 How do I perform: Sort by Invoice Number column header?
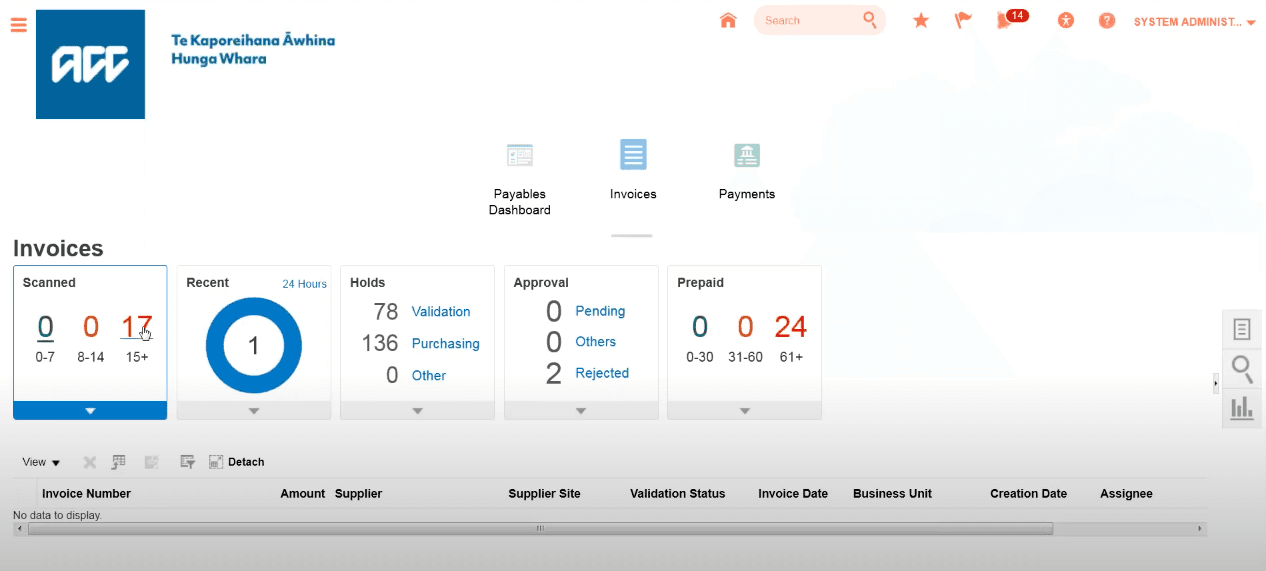[86, 494]
